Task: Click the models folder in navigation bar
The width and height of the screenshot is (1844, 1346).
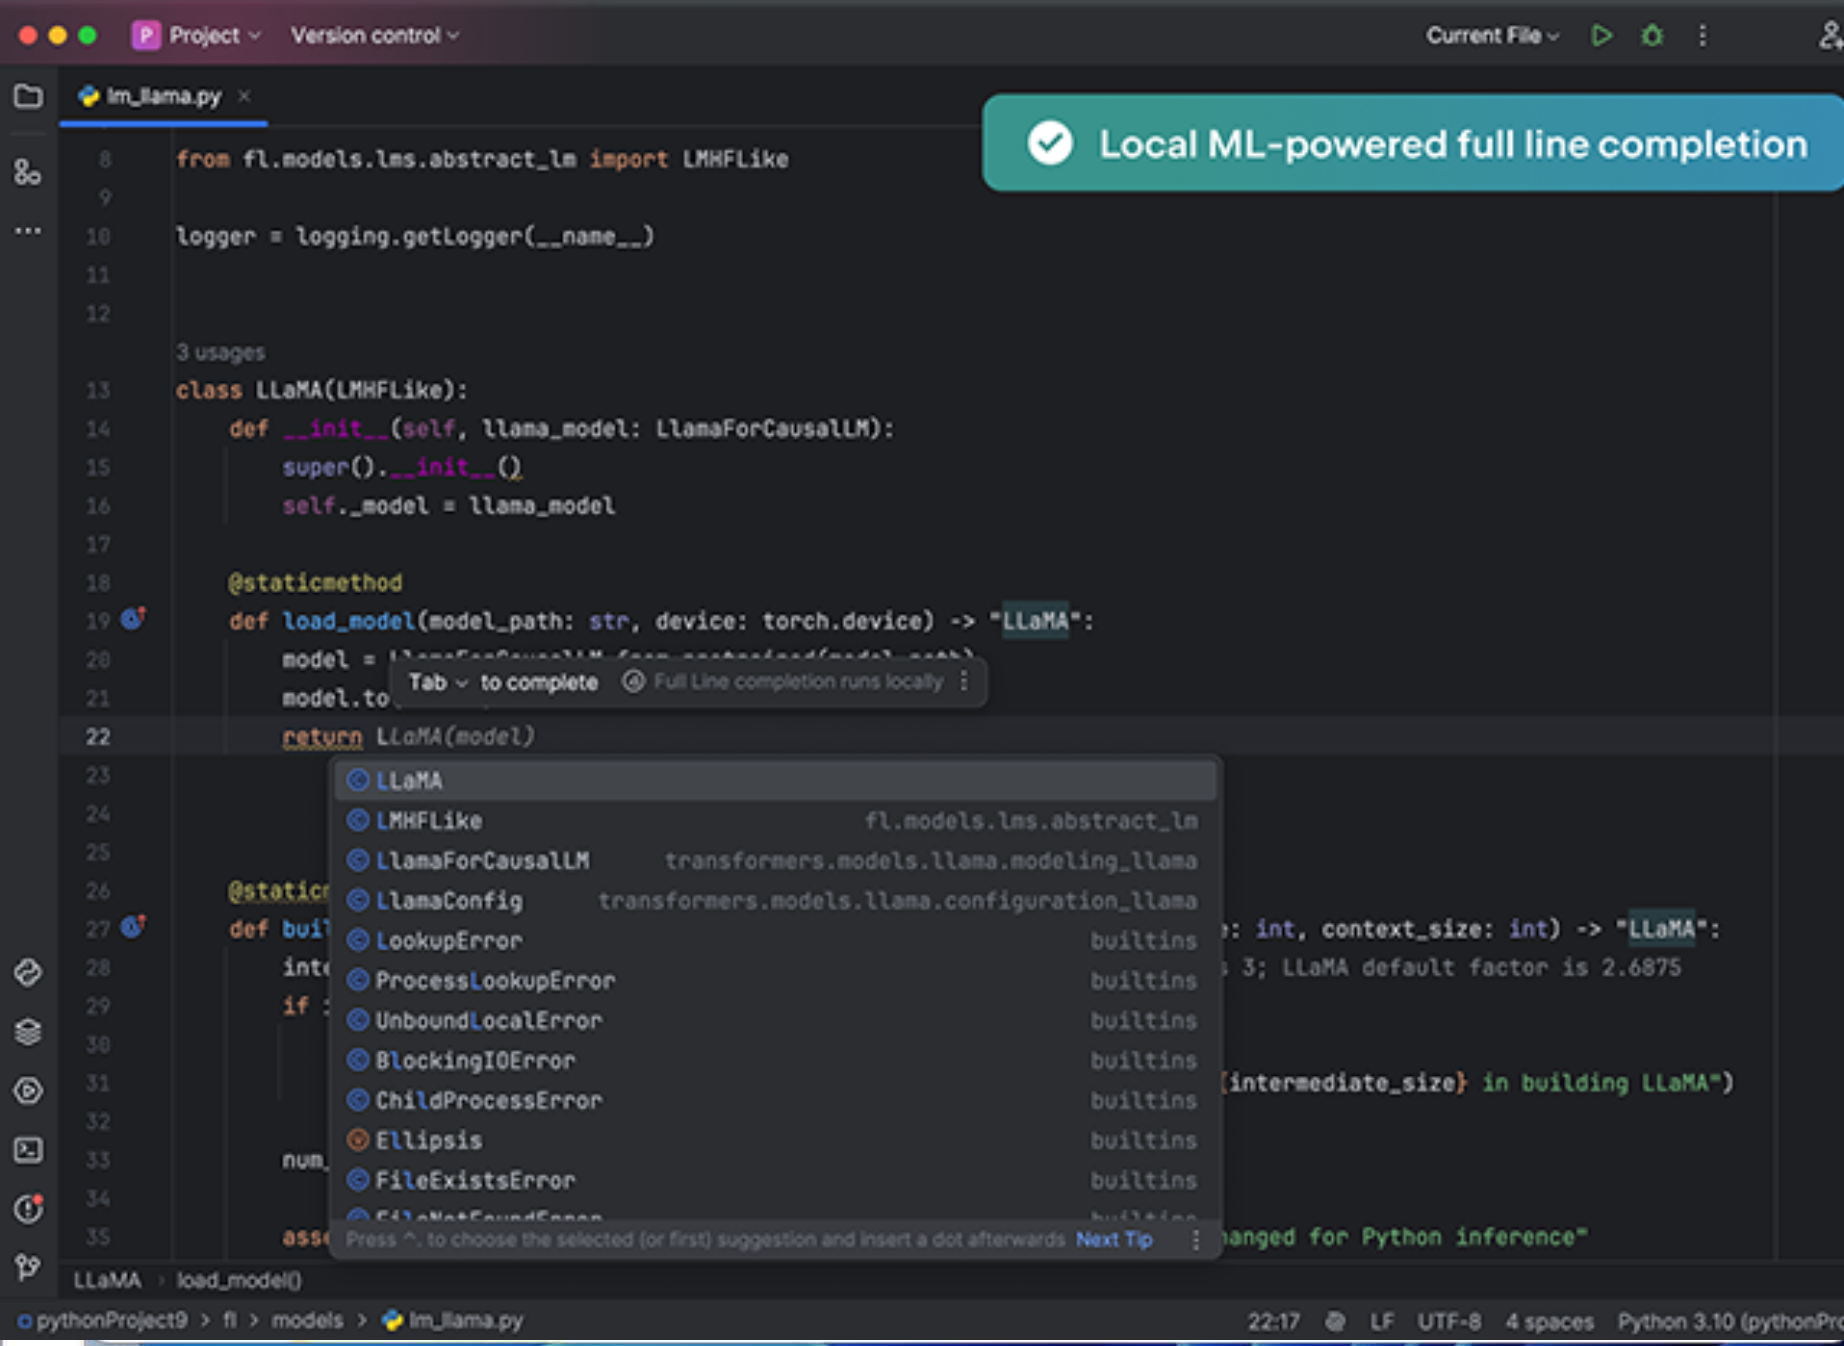Action: [x=307, y=1321]
